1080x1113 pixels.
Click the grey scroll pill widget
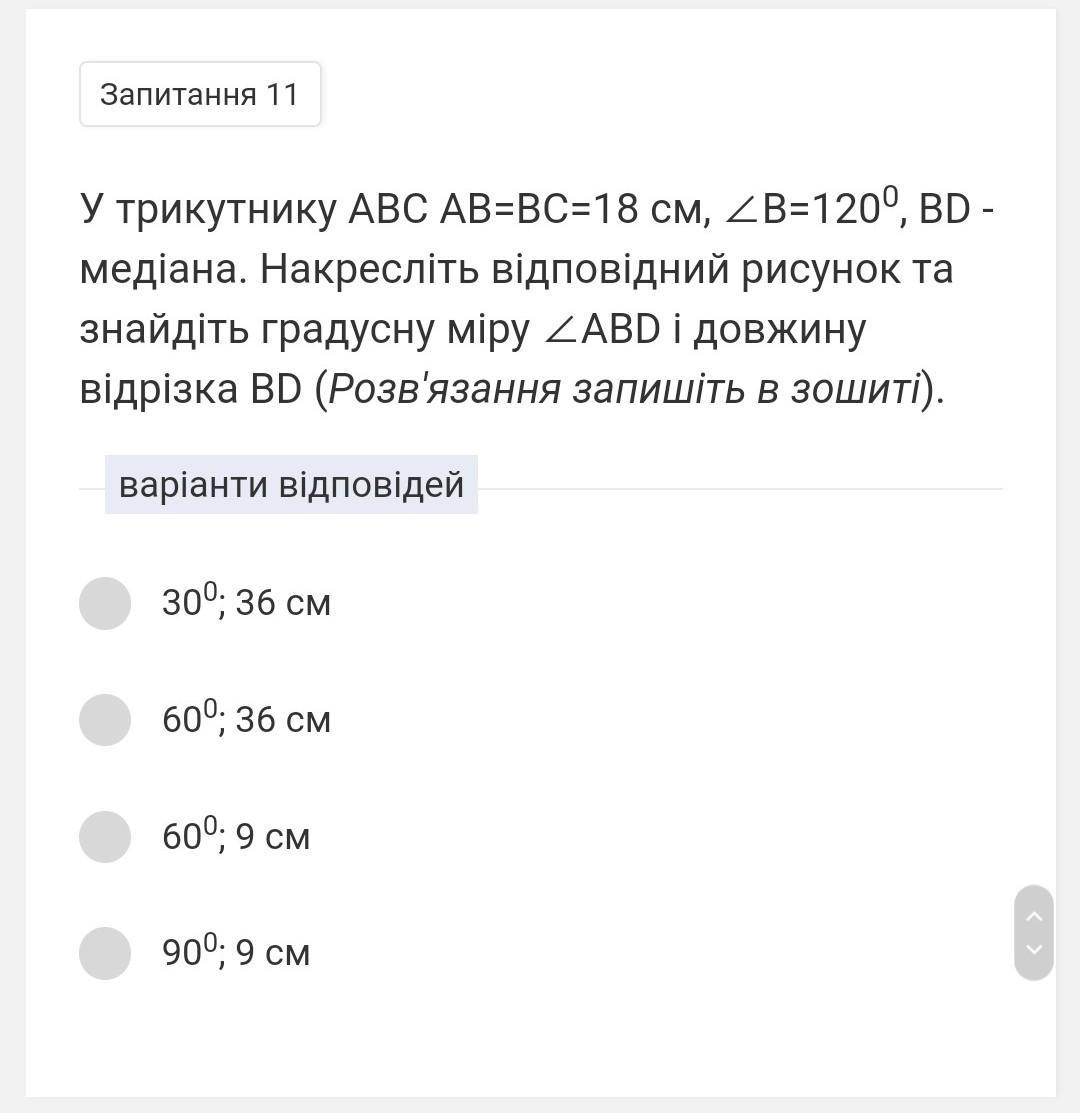click(x=1034, y=932)
